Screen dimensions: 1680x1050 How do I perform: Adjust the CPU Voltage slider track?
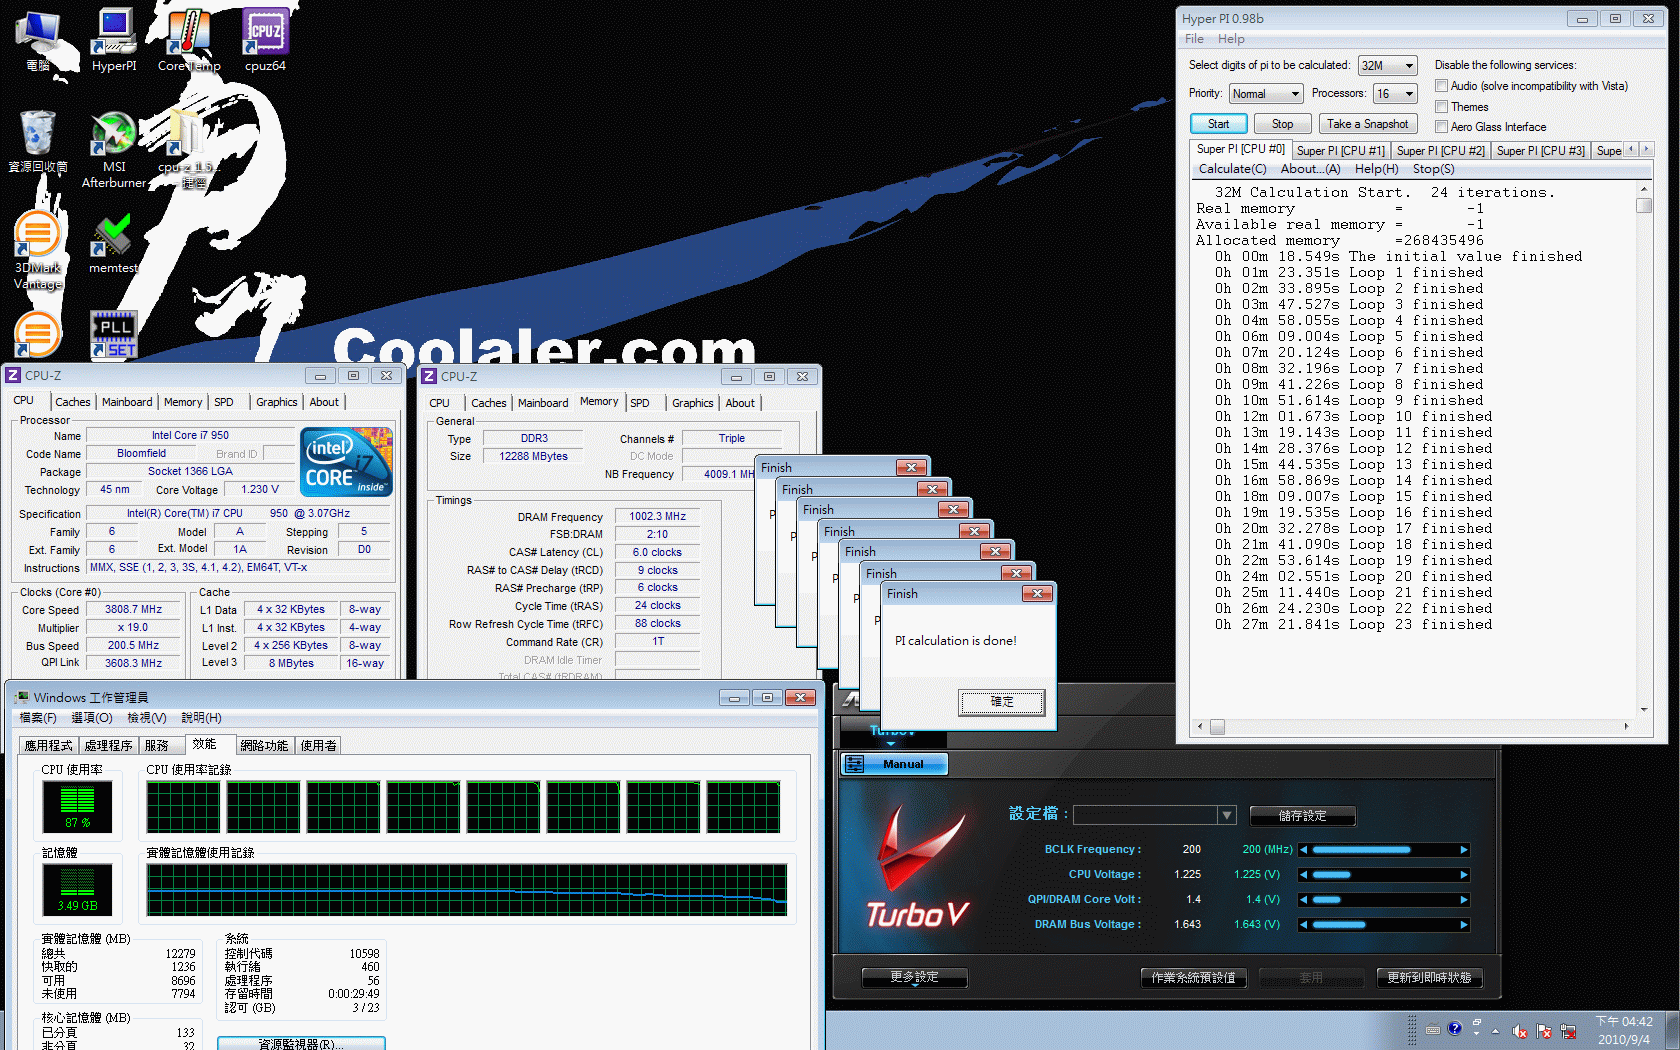1383,875
